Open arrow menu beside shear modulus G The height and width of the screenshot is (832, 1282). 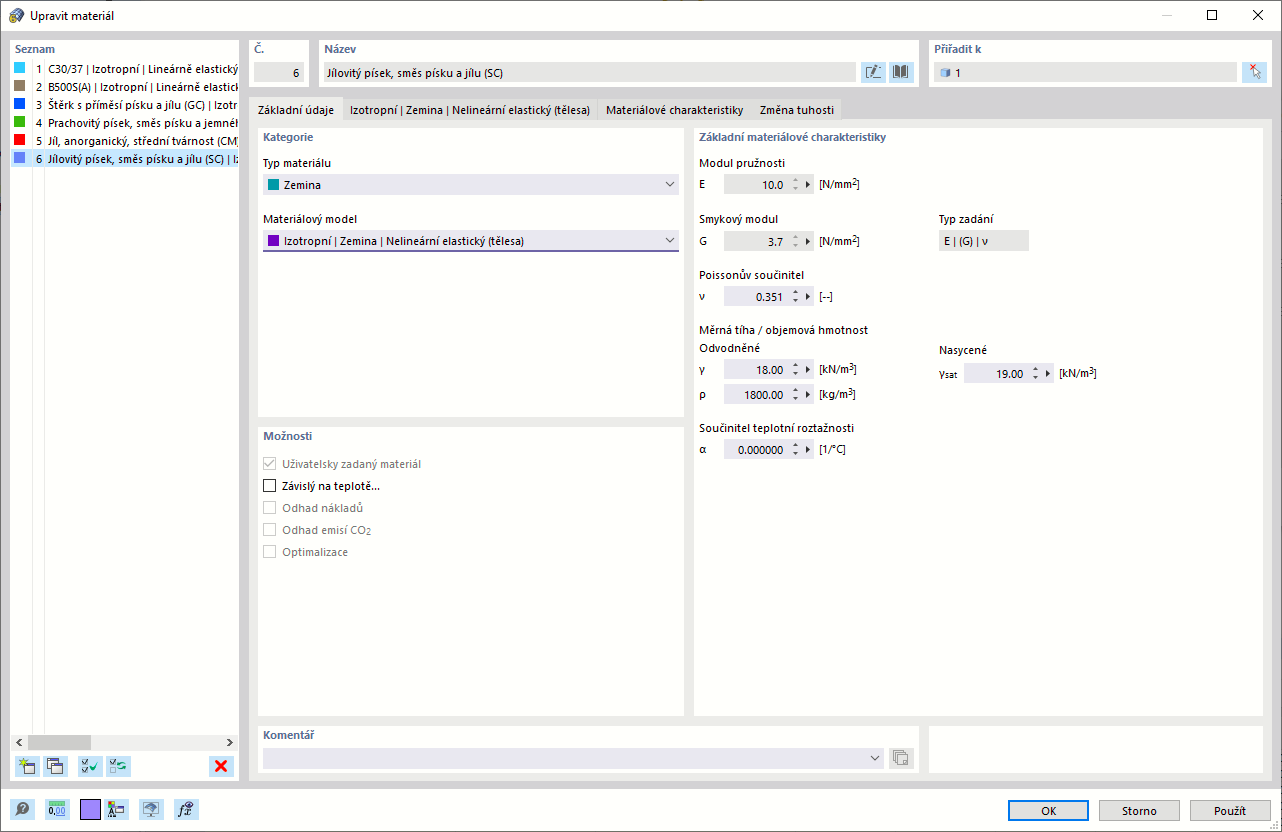pos(808,241)
